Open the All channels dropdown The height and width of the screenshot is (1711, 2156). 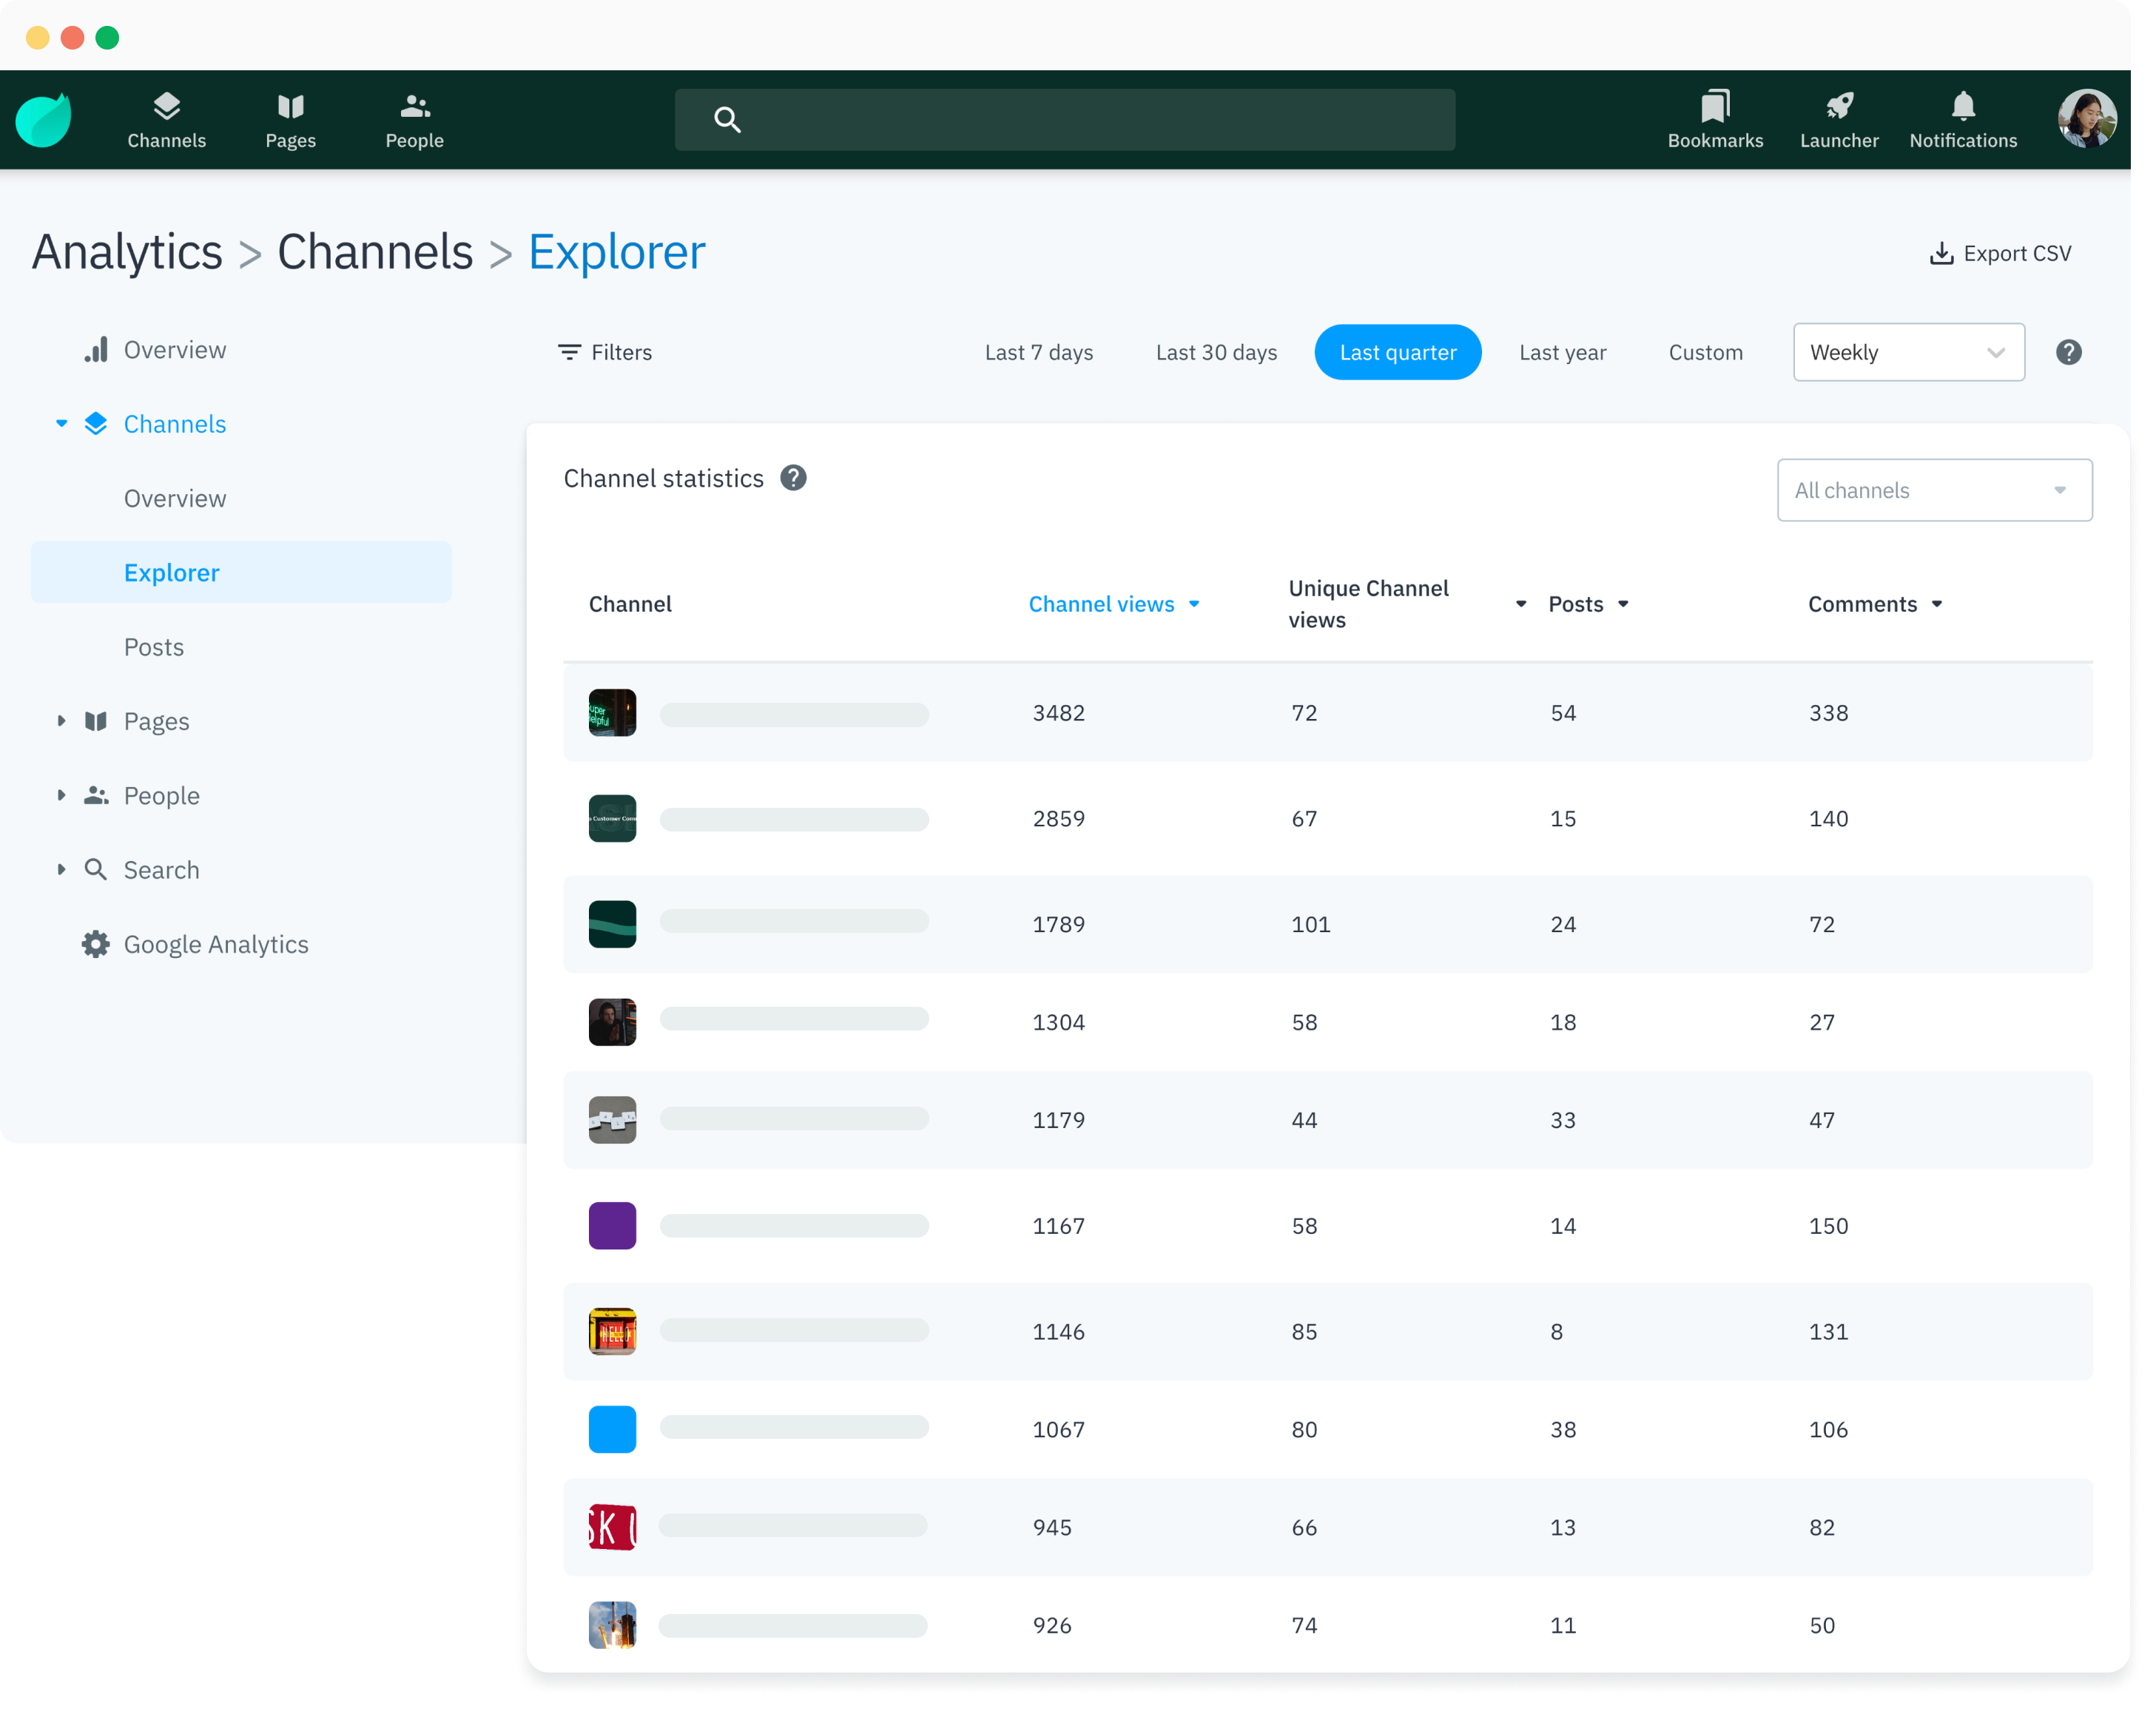pyautogui.click(x=1934, y=490)
